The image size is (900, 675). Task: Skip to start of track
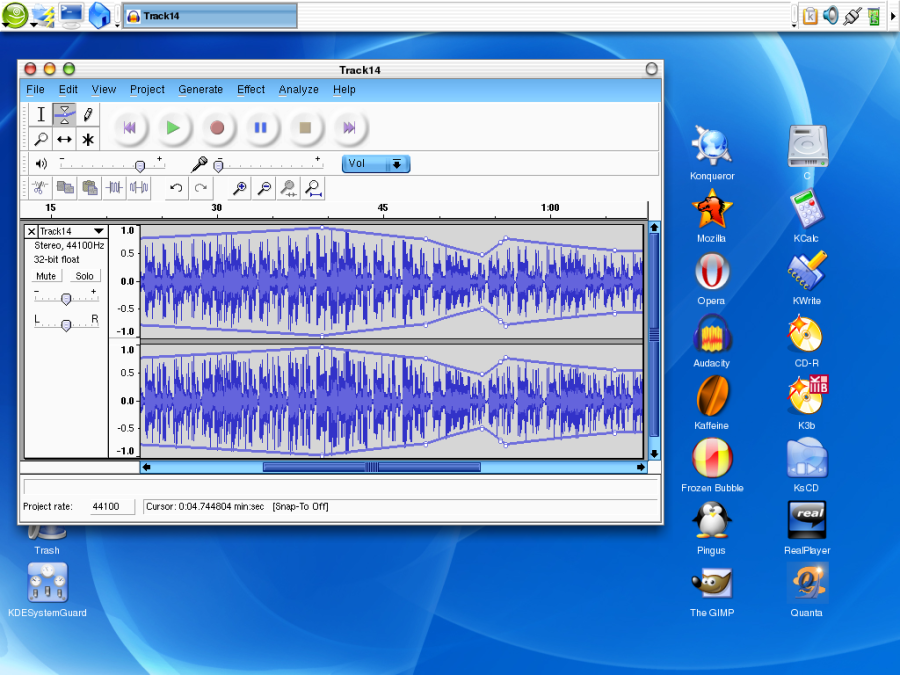coord(130,127)
